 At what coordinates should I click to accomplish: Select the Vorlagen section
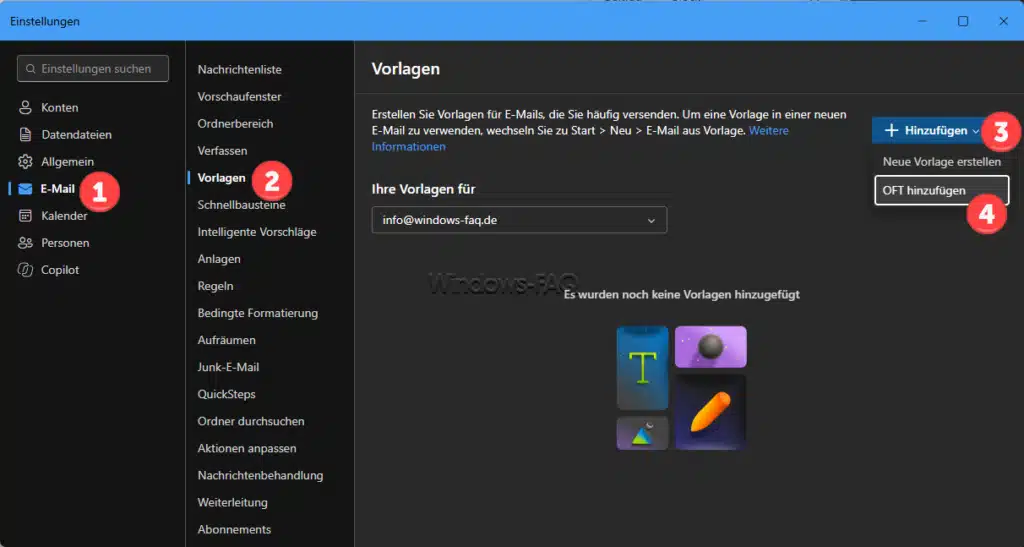pyautogui.click(x=221, y=178)
